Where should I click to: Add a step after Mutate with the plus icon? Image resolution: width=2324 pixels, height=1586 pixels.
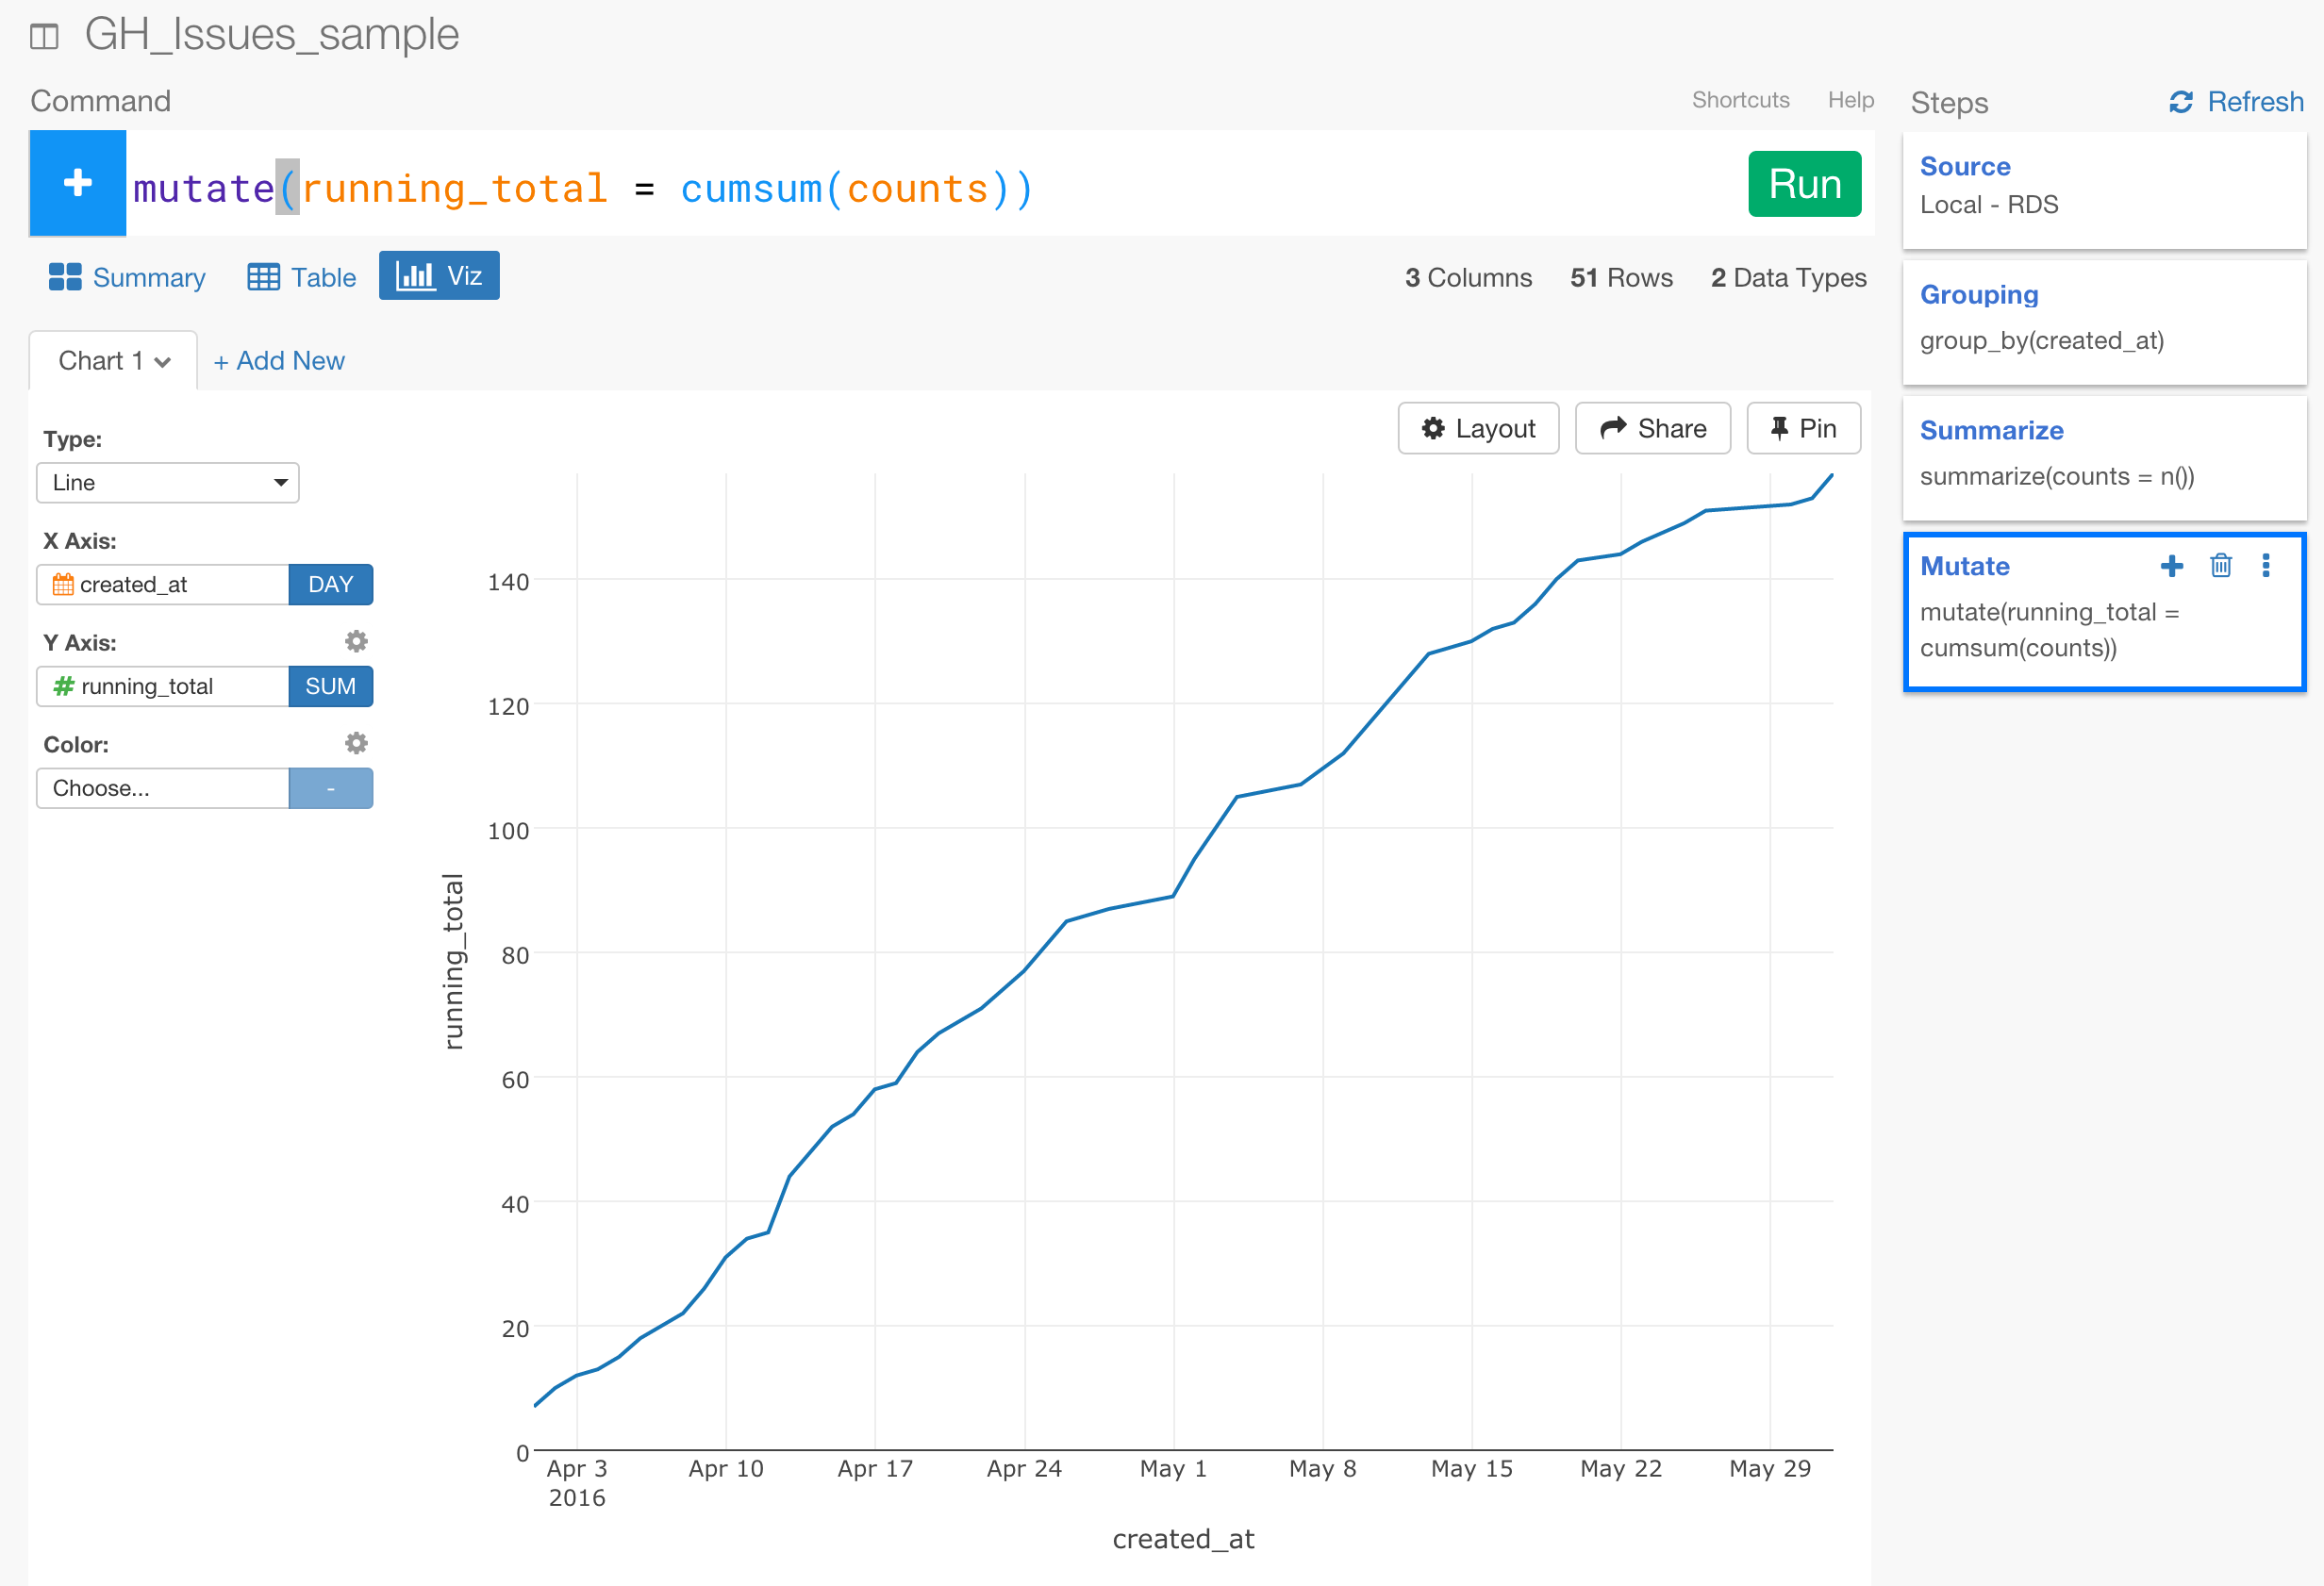click(x=2172, y=566)
